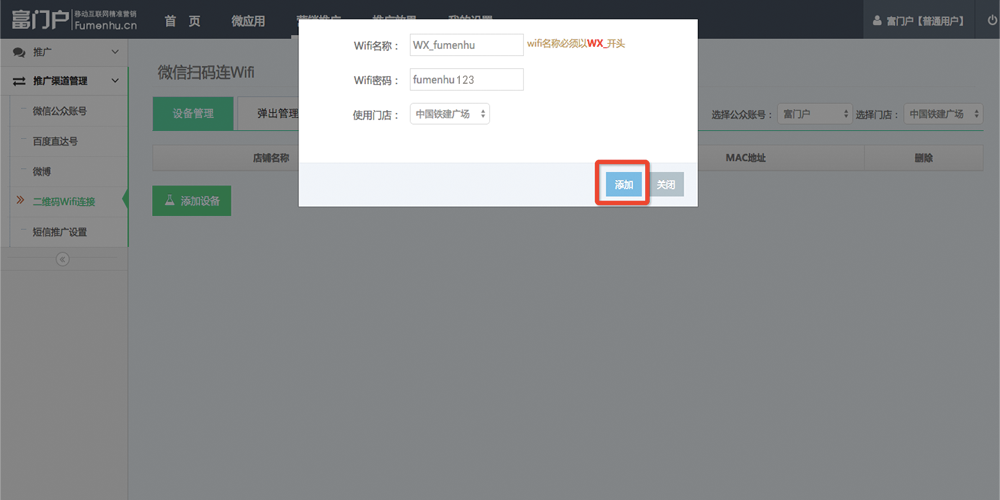The image size is (1000, 500).
Task: Open the 选择公众账号 dropdown
Action: point(815,114)
